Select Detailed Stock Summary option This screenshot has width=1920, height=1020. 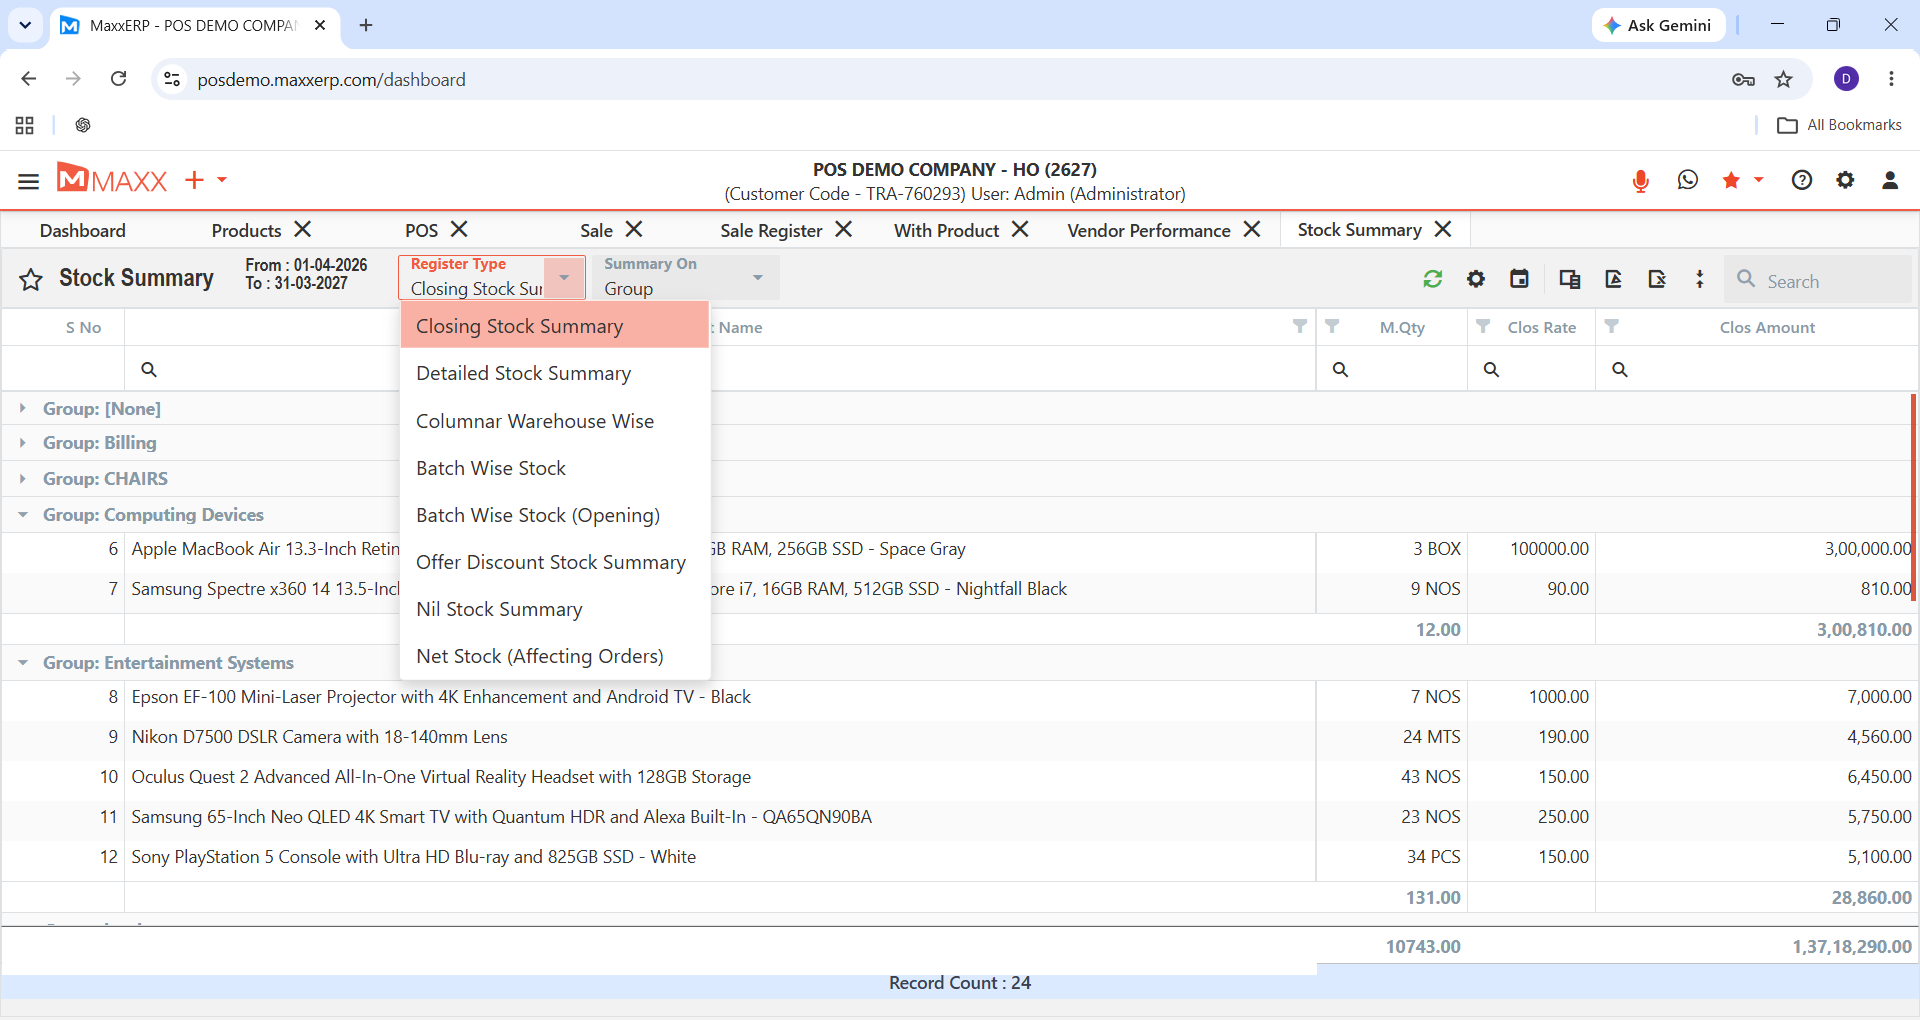(x=555, y=373)
